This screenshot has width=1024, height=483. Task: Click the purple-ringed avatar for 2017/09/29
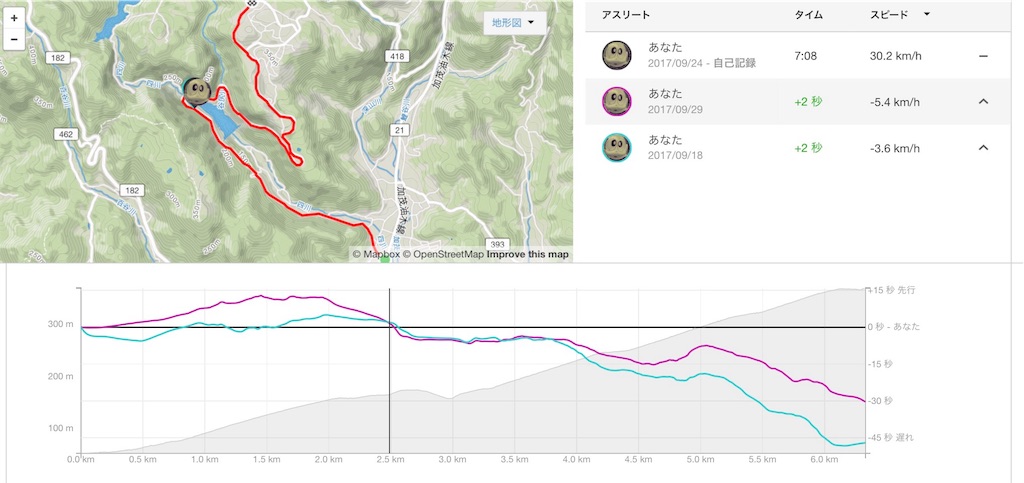(x=616, y=101)
